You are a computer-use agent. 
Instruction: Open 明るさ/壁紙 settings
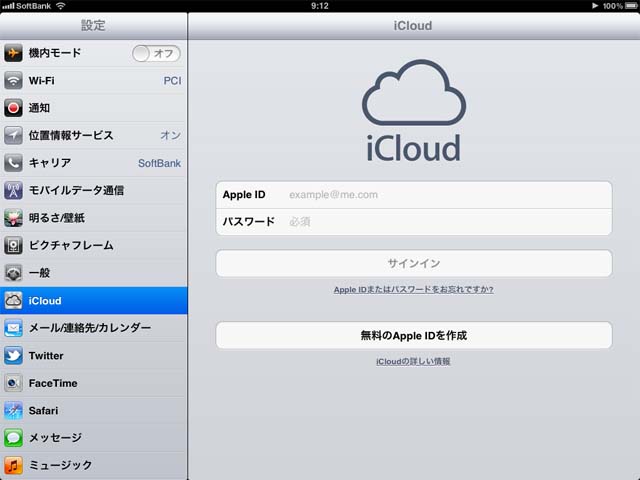[93, 218]
